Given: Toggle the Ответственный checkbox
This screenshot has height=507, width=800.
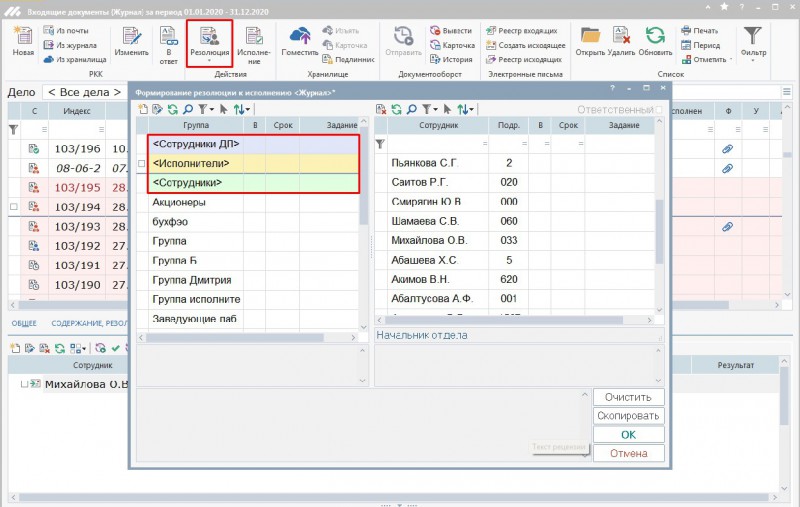Looking at the screenshot, I should point(659,110).
